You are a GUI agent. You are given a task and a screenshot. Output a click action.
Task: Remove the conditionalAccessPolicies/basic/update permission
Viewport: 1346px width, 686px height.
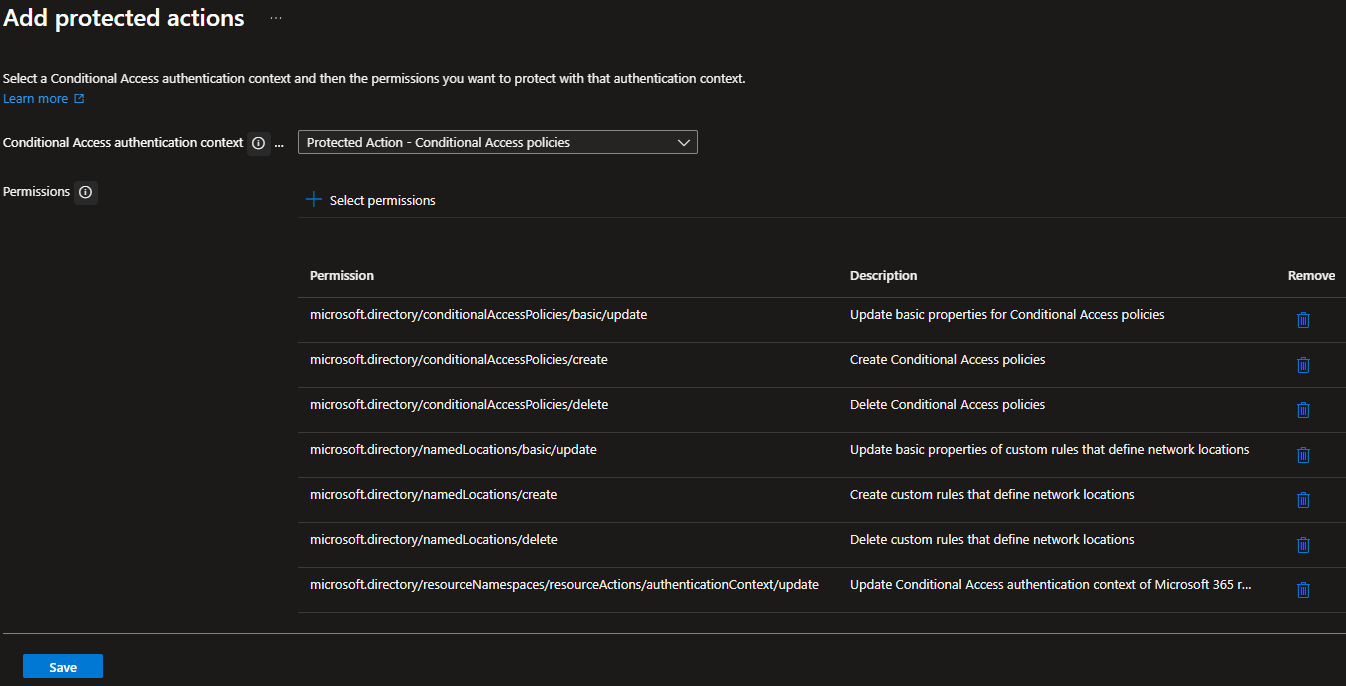1303,320
